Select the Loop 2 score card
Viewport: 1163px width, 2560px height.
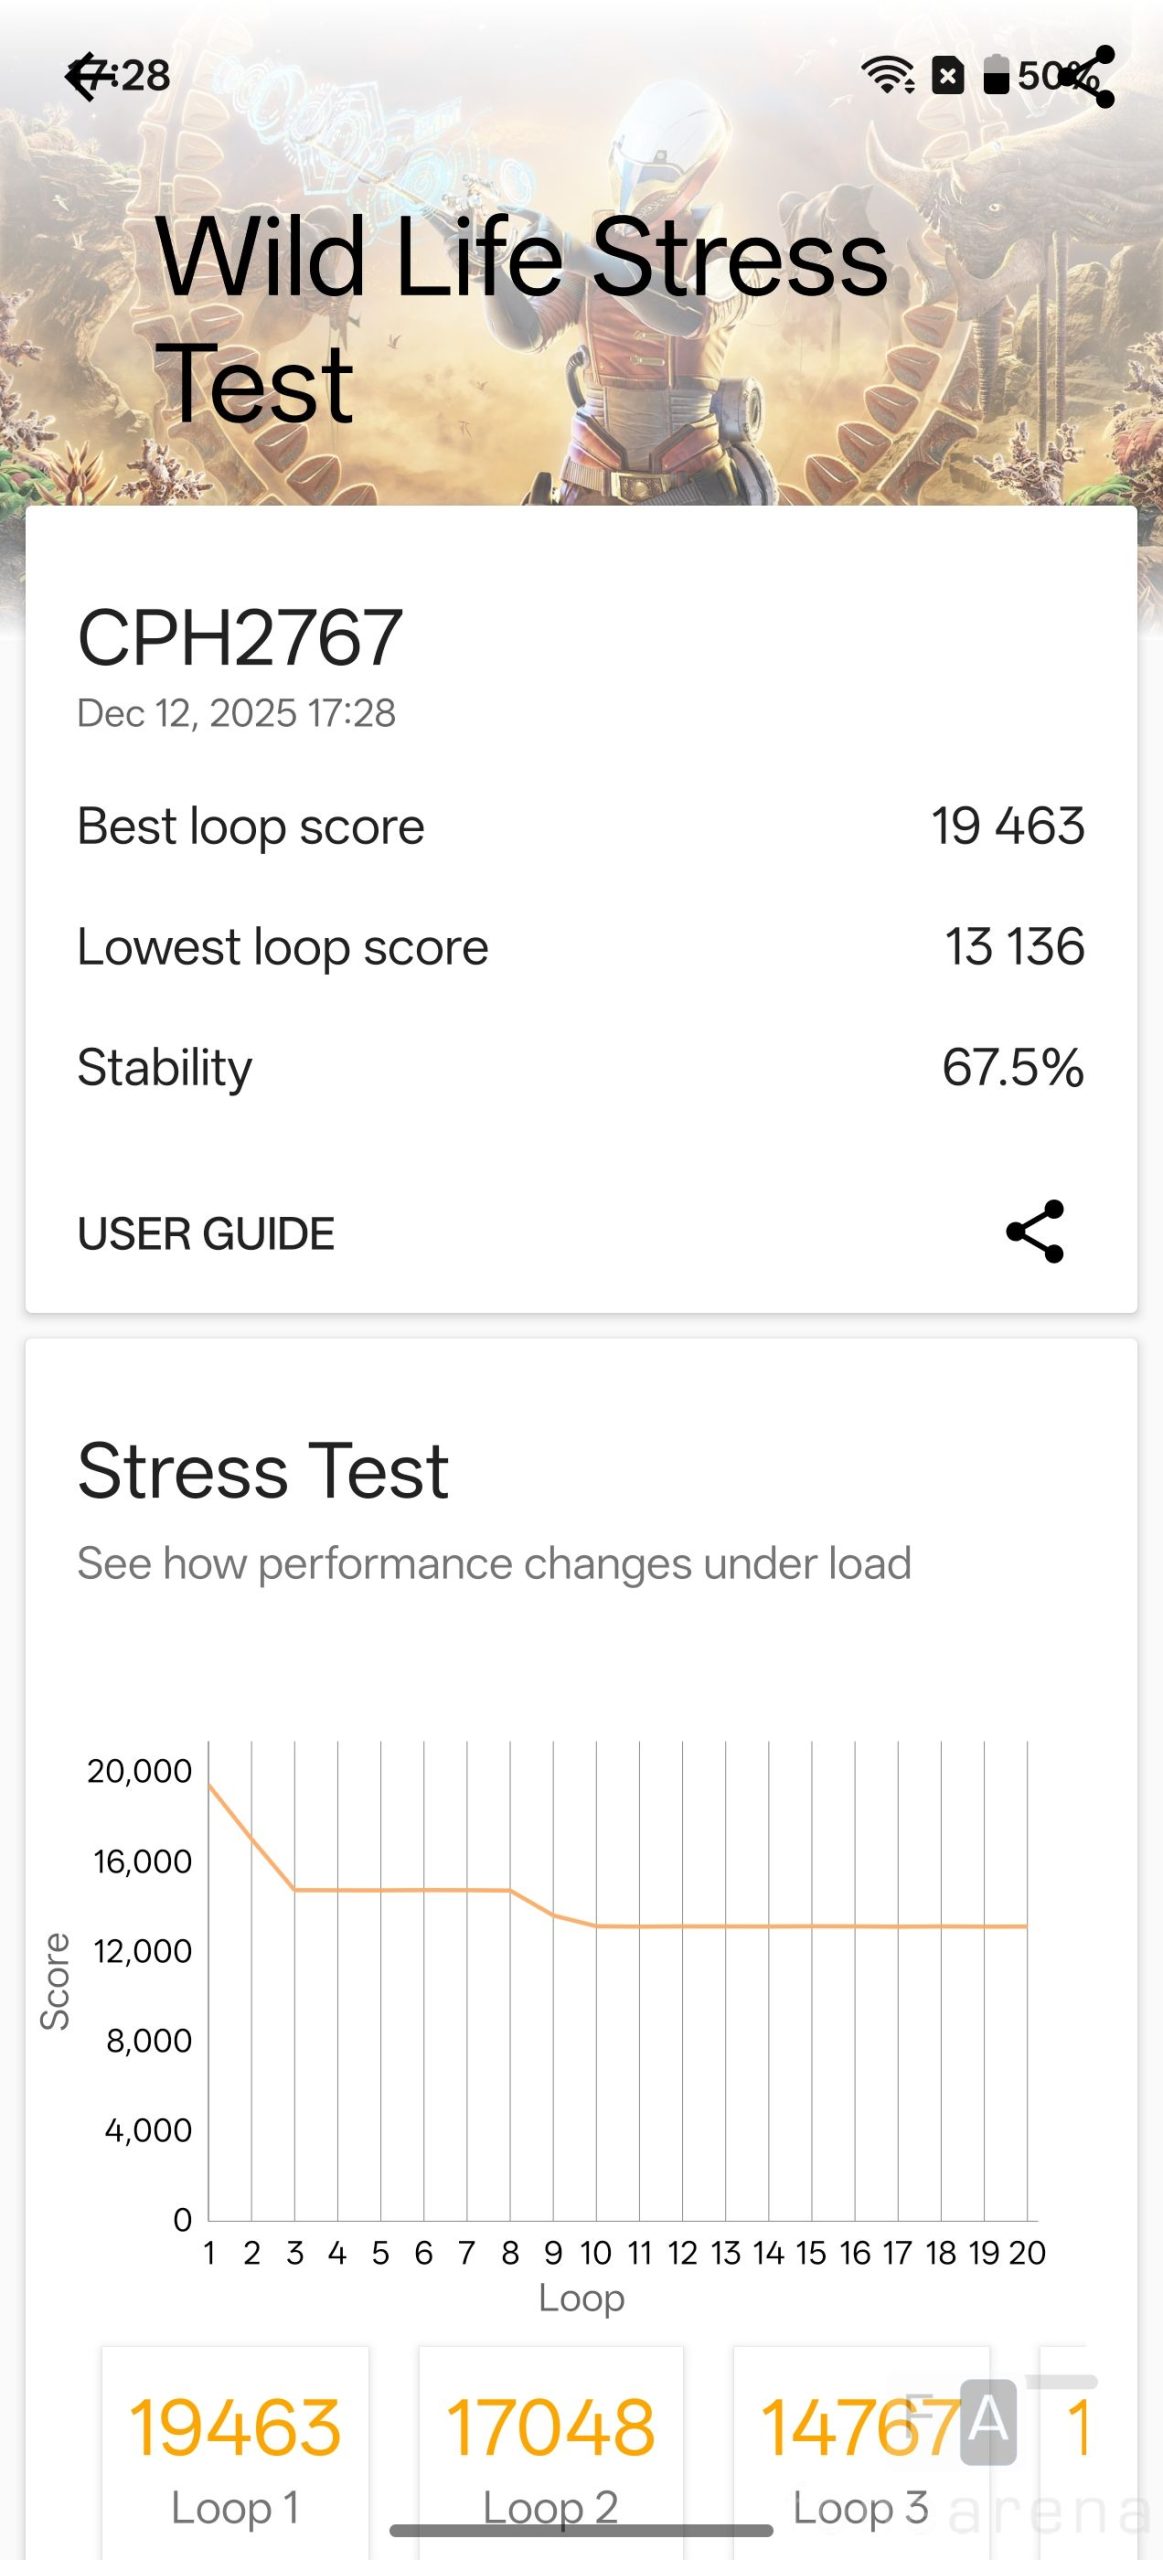click(x=550, y=2430)
